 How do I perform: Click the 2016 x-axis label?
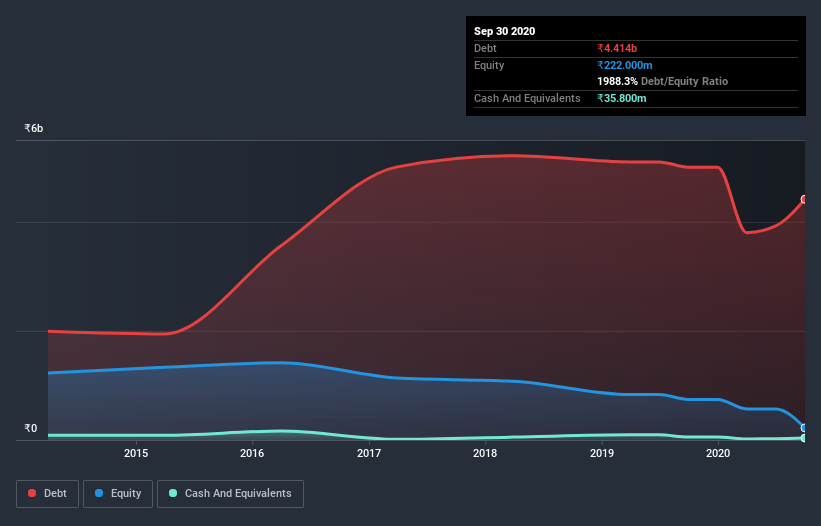[x=252, y=453]
